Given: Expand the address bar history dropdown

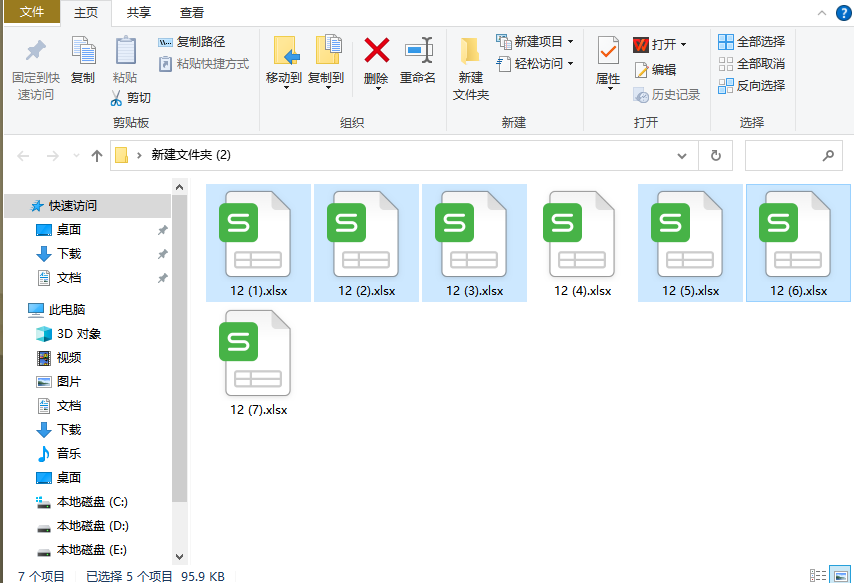Looking at the screenshot, I should [x=682, y=156].
